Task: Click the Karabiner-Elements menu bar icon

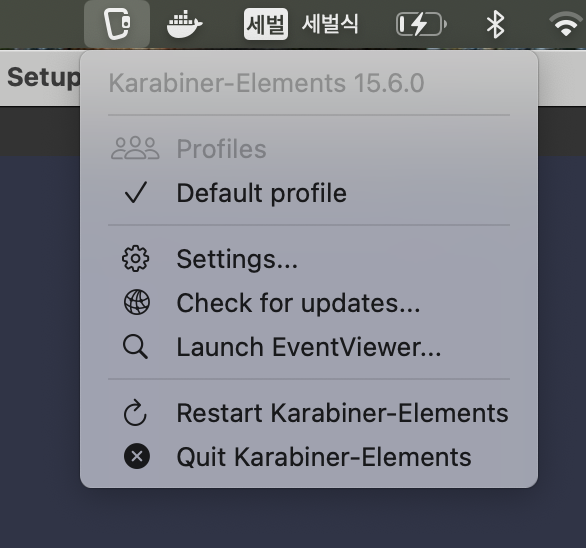Action: (x=117, y=24)
